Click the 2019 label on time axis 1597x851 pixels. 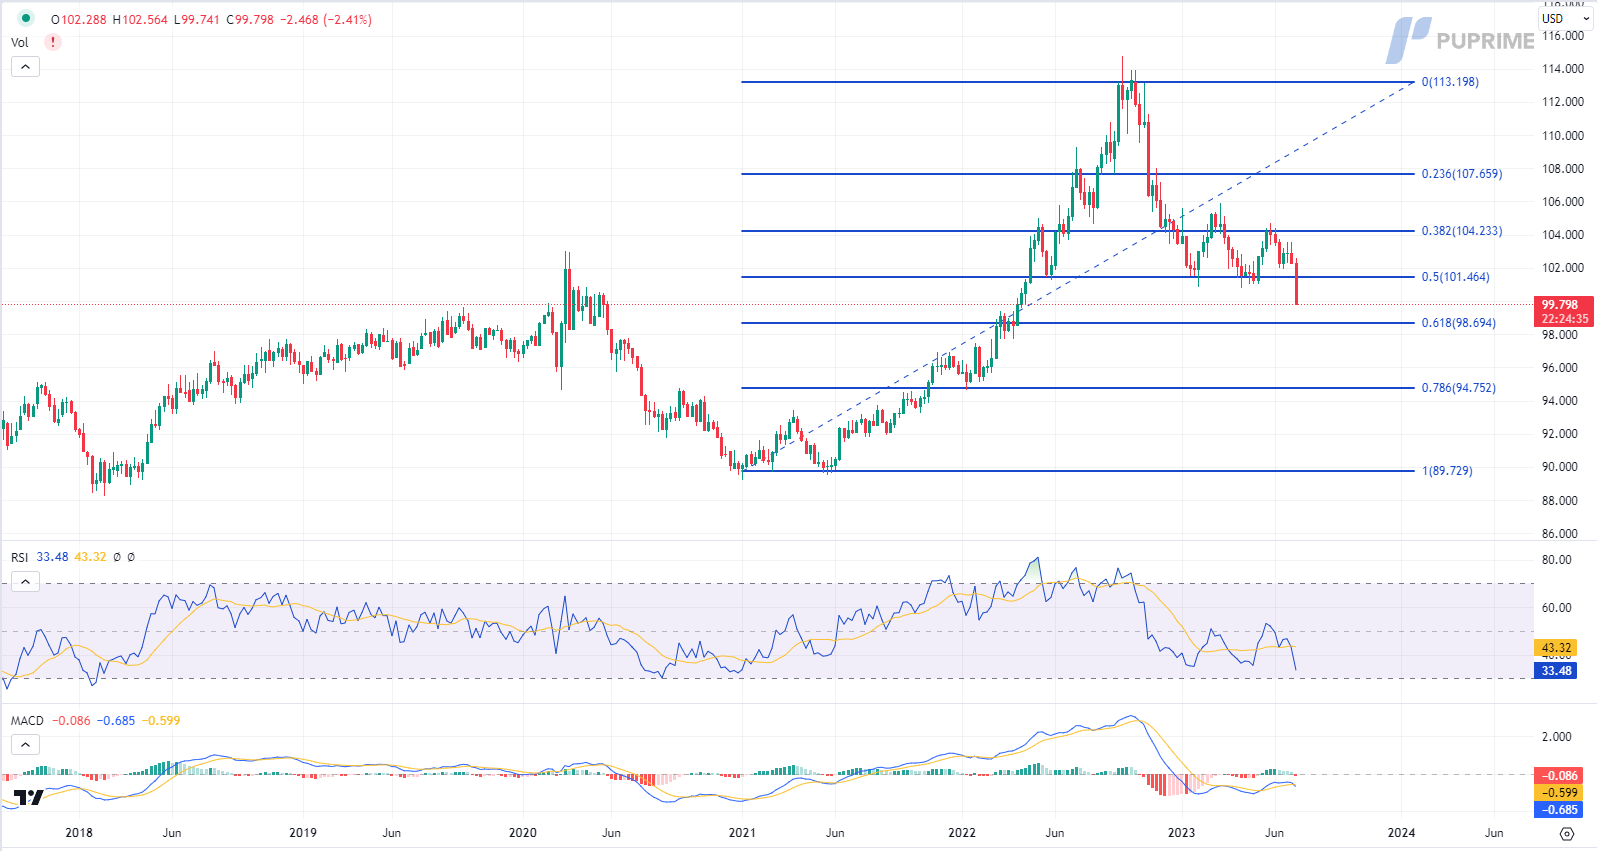(x=303, y=833)
